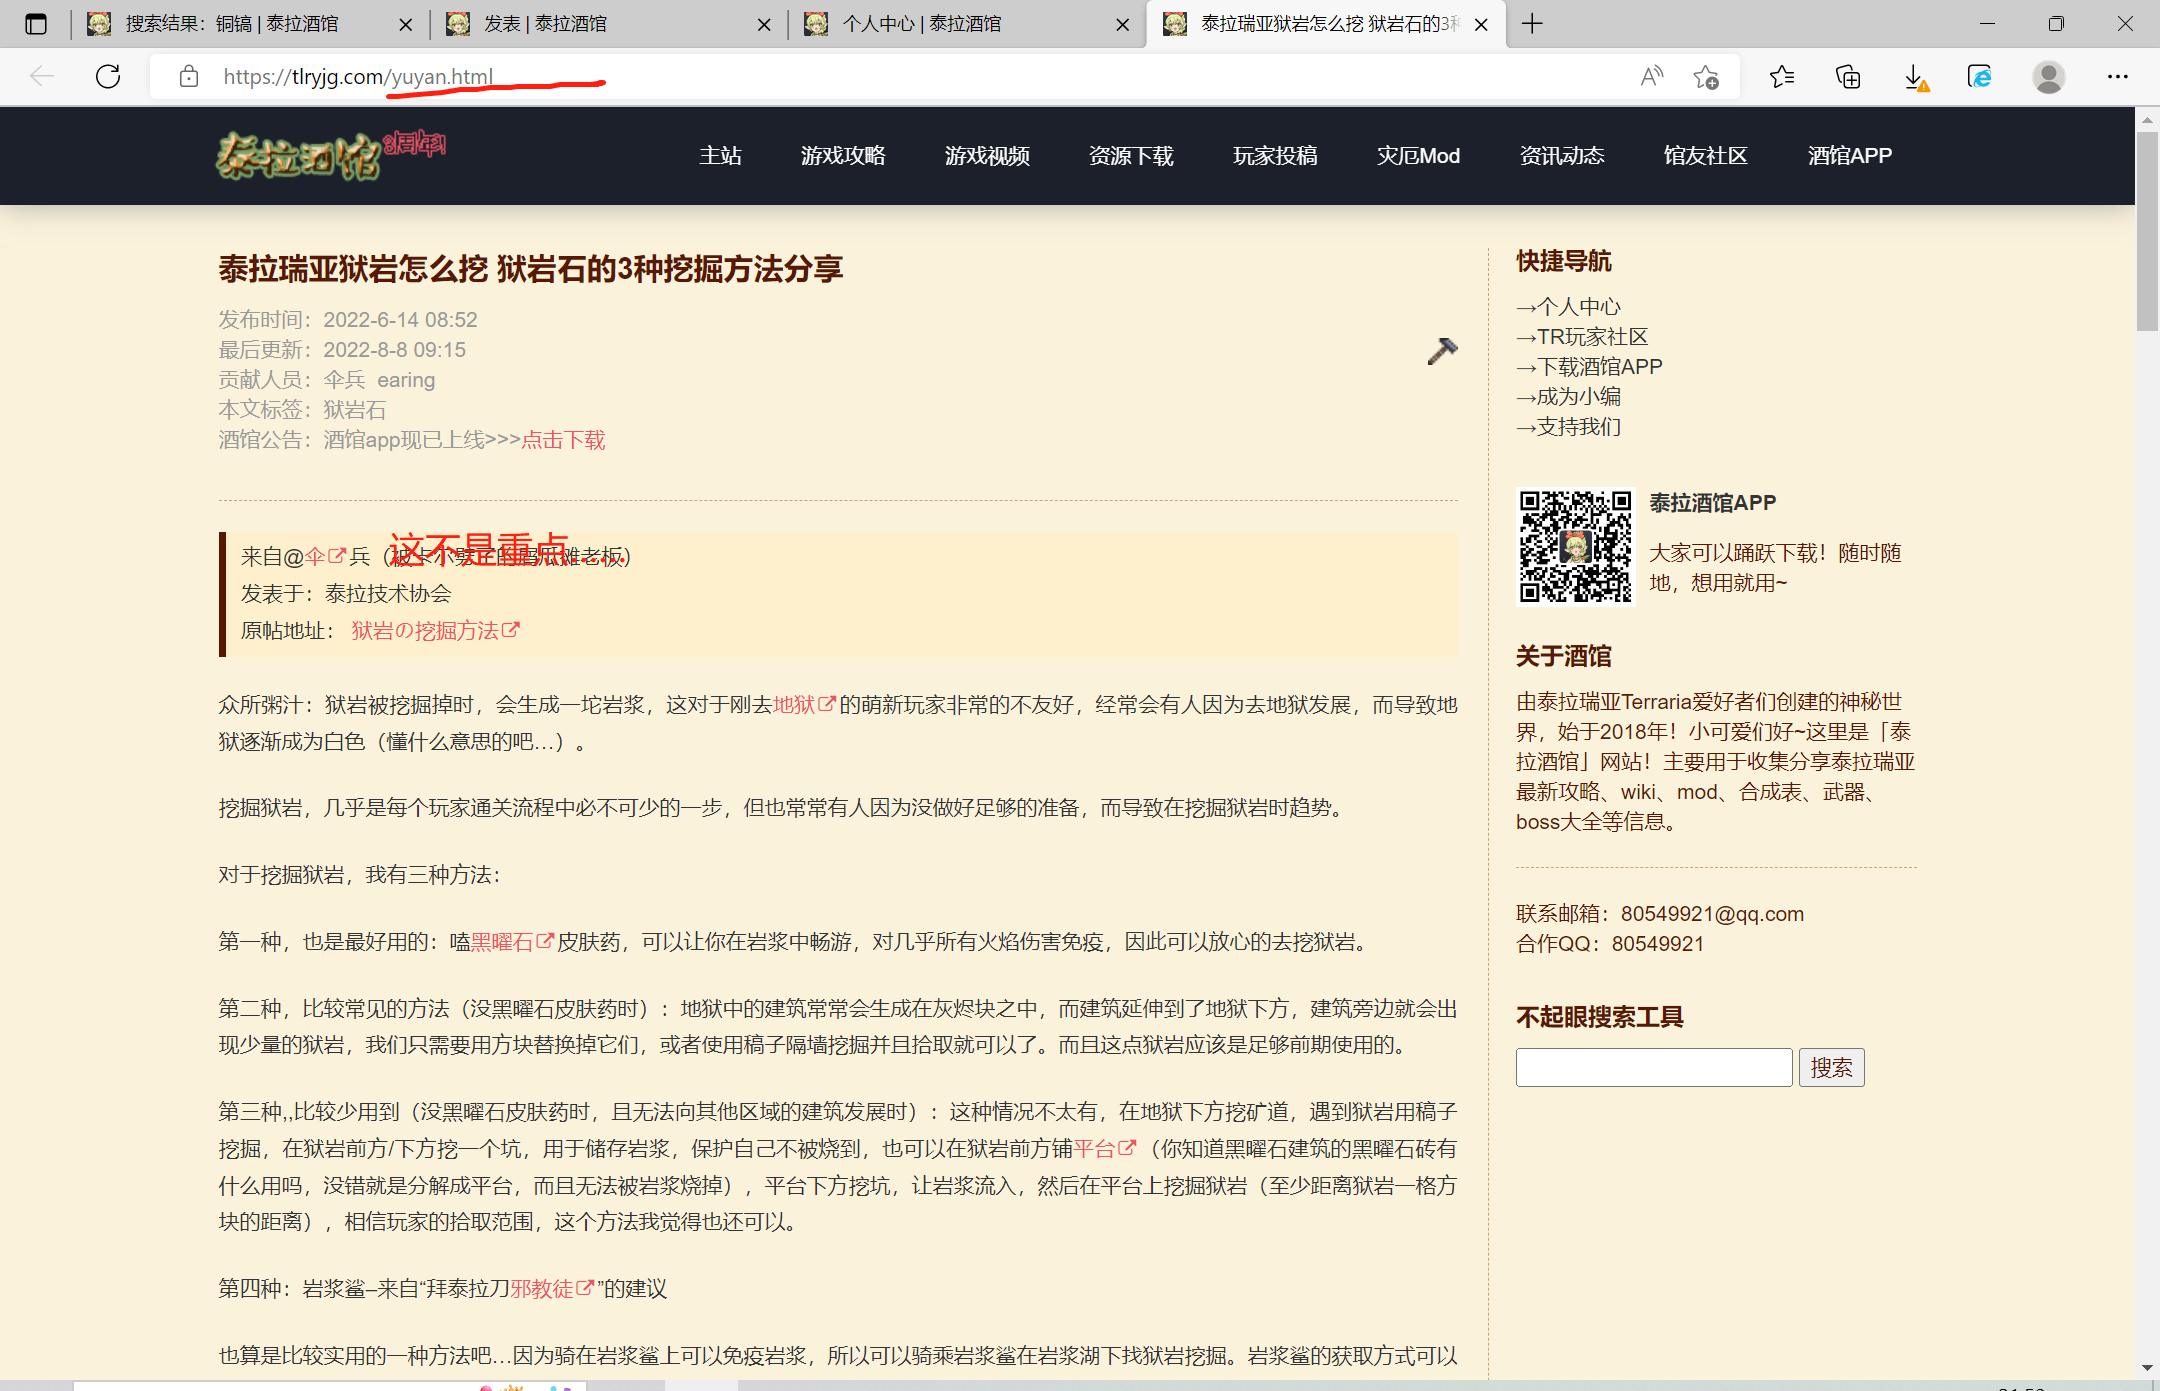Click the 泰拉酒馆APP QR code image

click(1575, 546)
